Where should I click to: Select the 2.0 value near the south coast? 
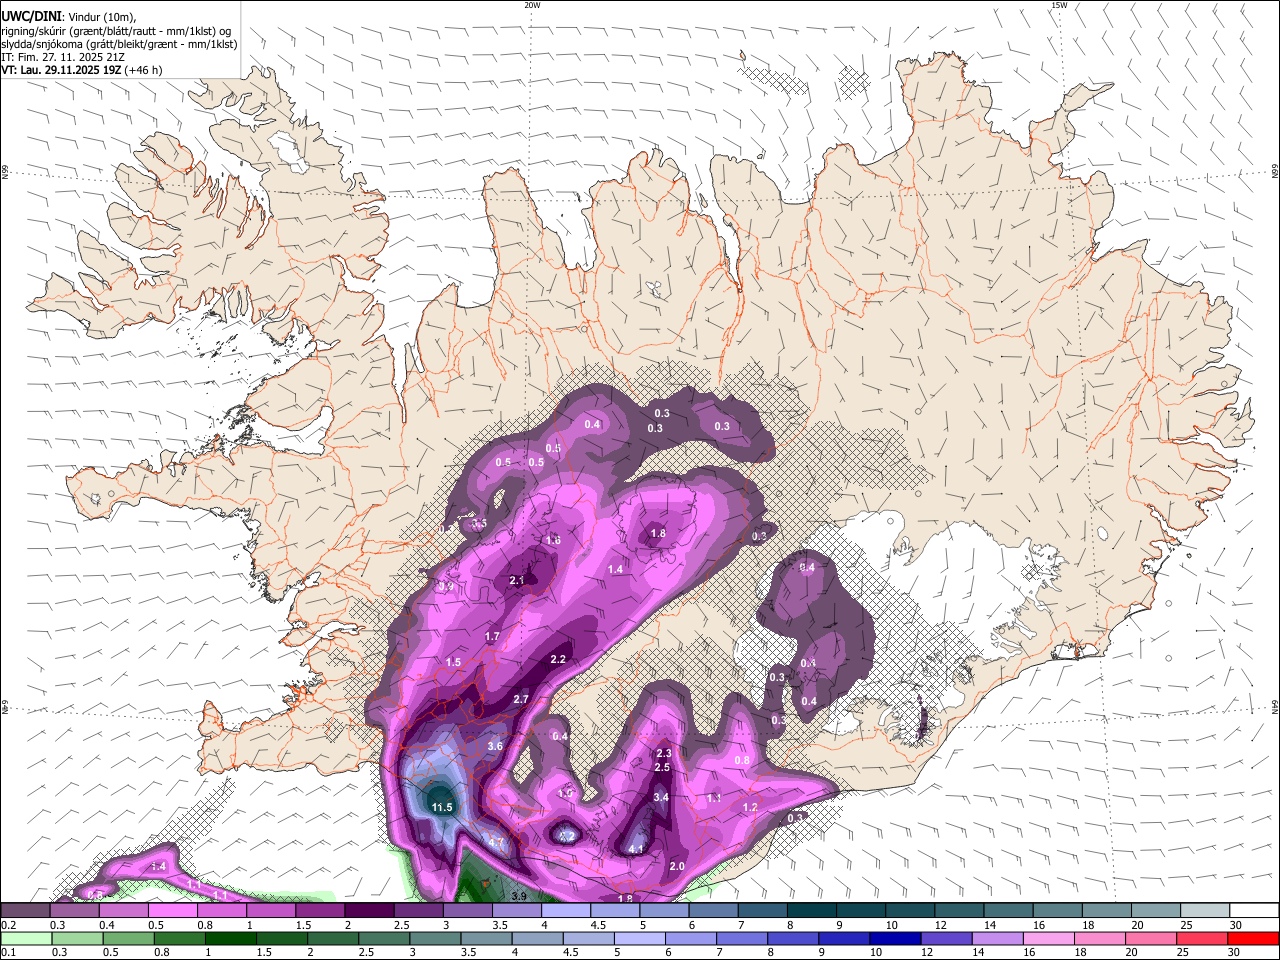677,866
